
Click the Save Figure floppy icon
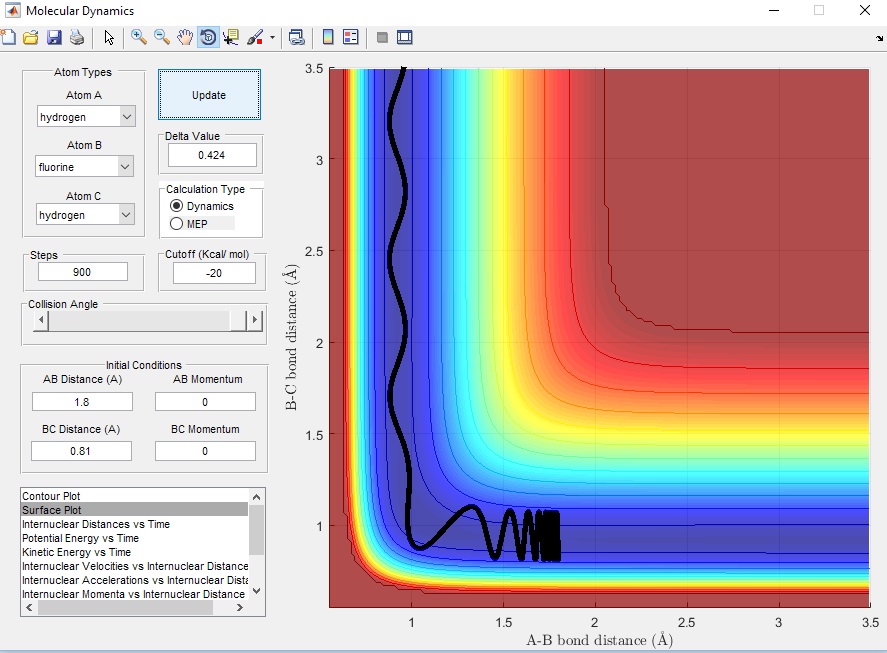tap(54, 38)
